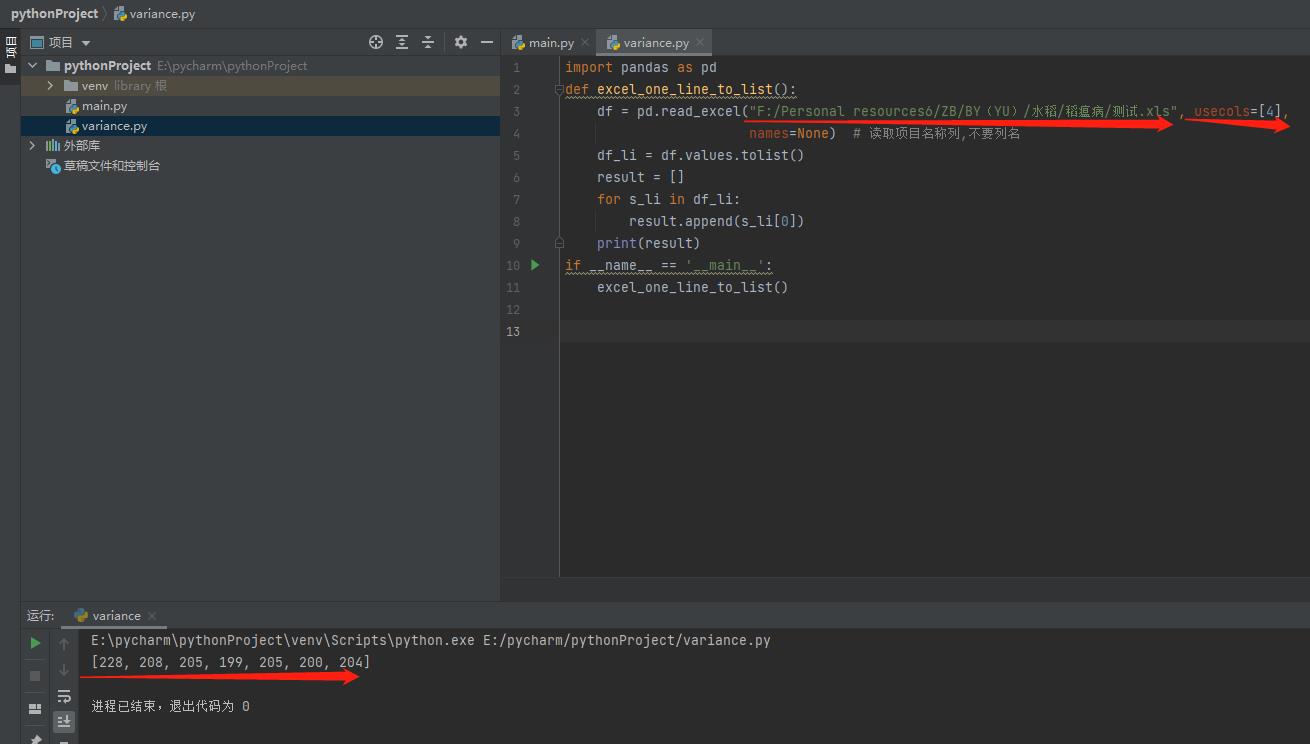Locate current file with the crosshair icon
1310x744 pixels.
(x=376, y=42)
